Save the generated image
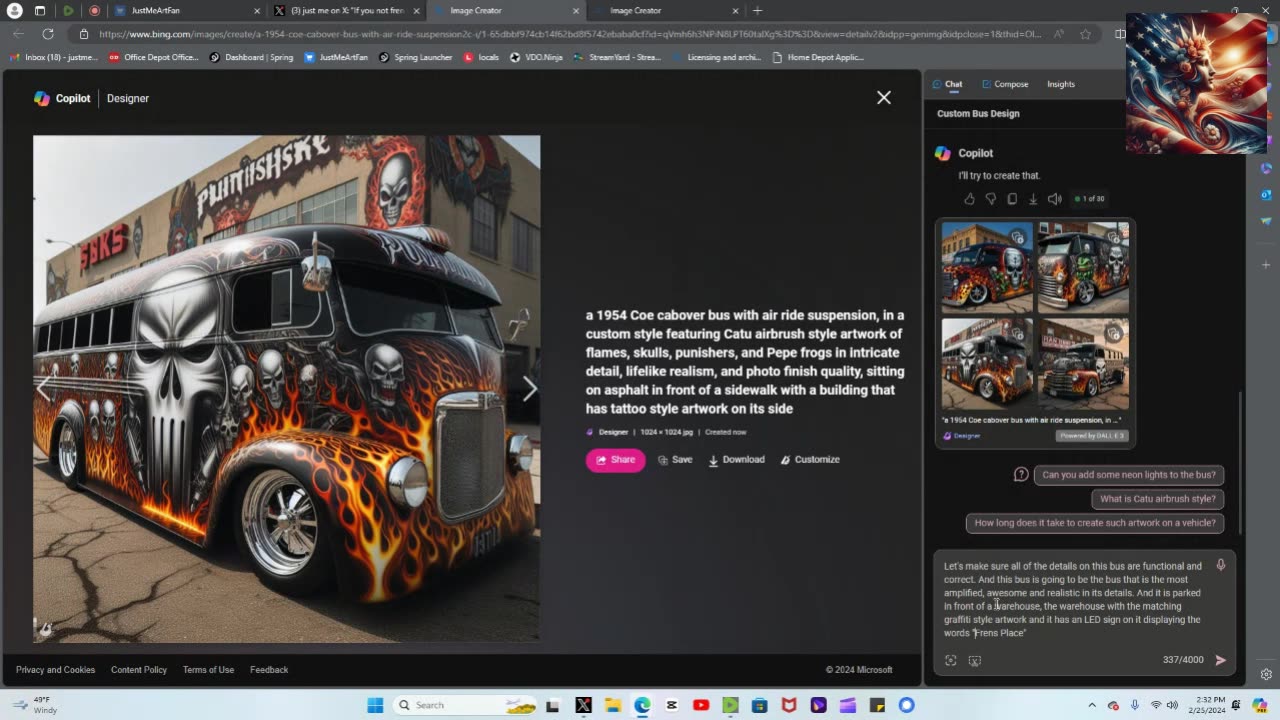The image size is (1280, 720). pos(675,460)
